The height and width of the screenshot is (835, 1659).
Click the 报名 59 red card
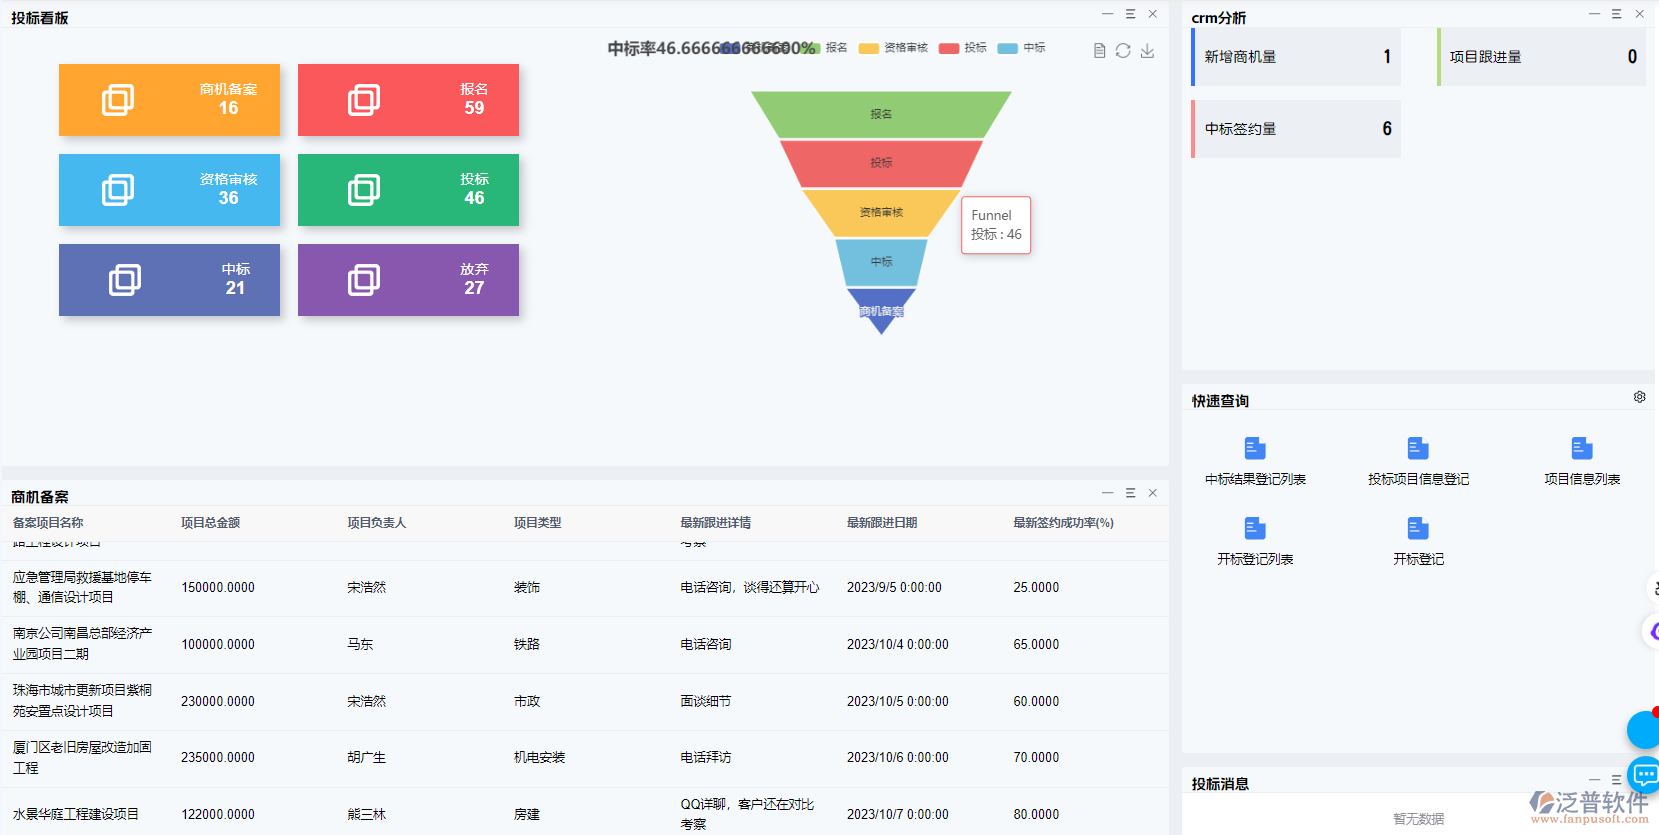[x=408, y=100]
